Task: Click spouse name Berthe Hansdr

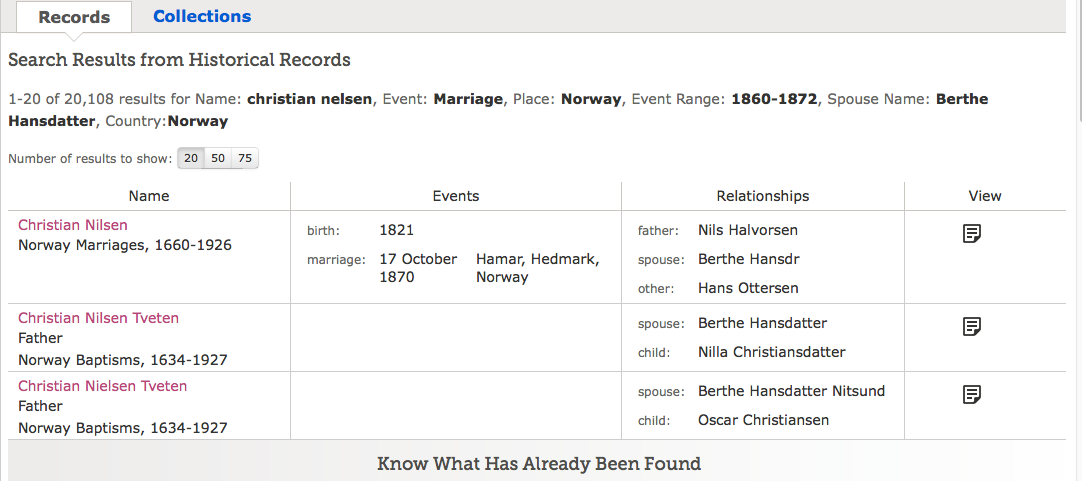Action: (749, 259)
